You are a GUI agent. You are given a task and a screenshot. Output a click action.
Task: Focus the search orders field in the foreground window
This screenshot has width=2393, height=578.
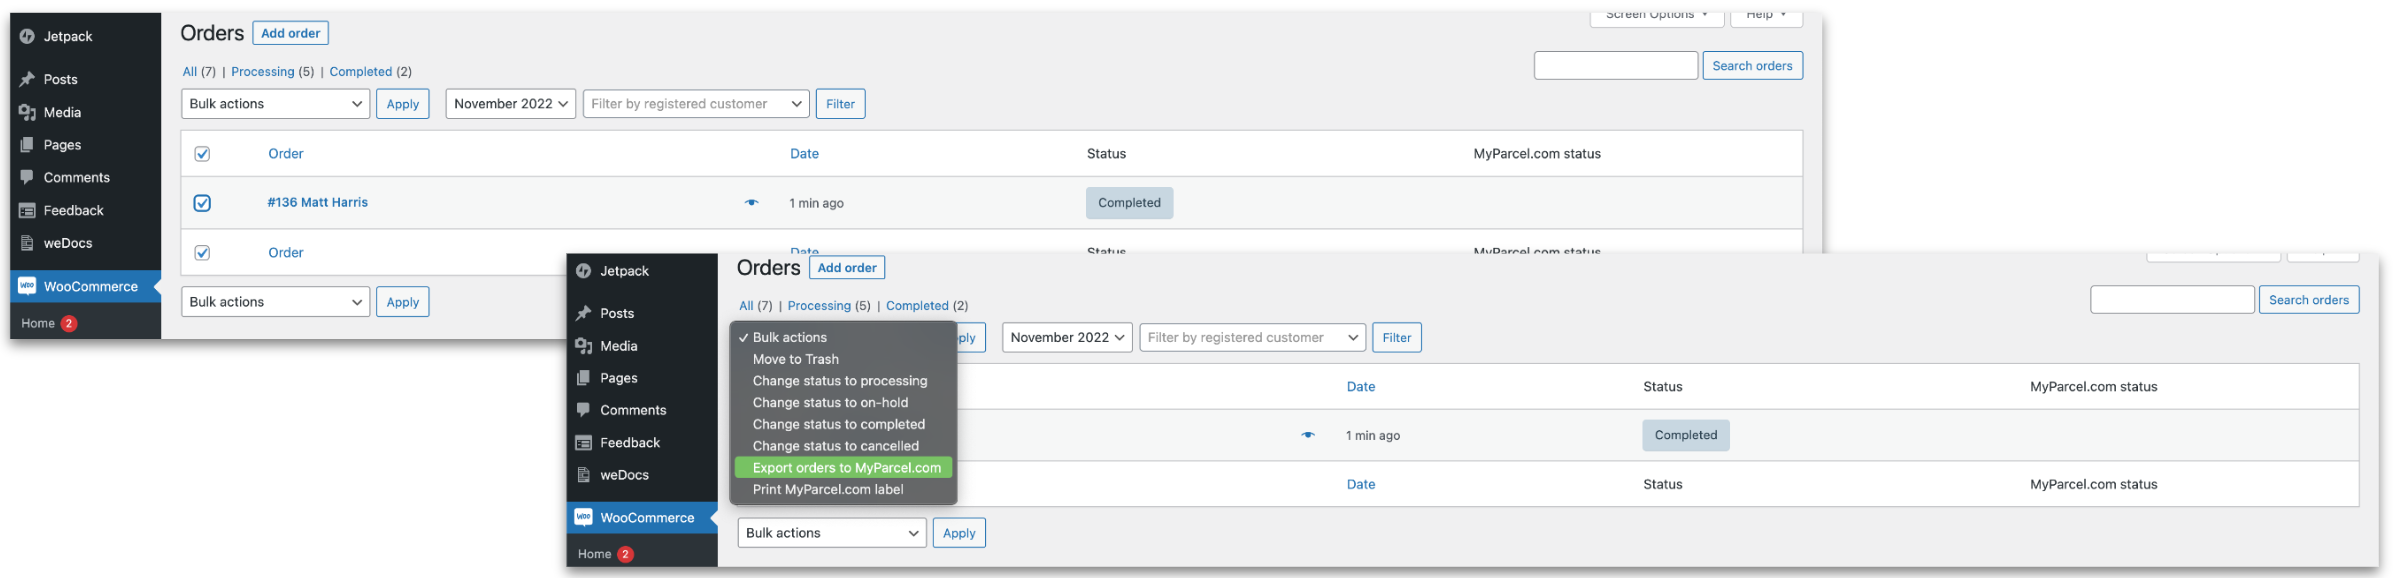coord(2171,300)
